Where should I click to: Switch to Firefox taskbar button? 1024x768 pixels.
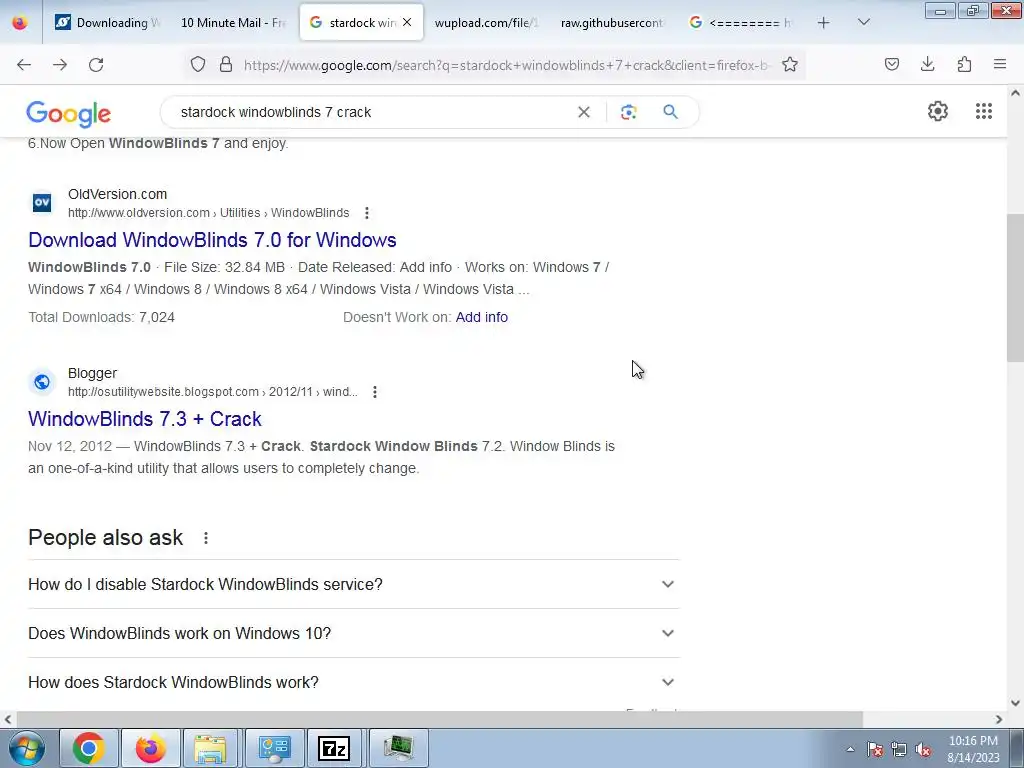coord(150,748)
